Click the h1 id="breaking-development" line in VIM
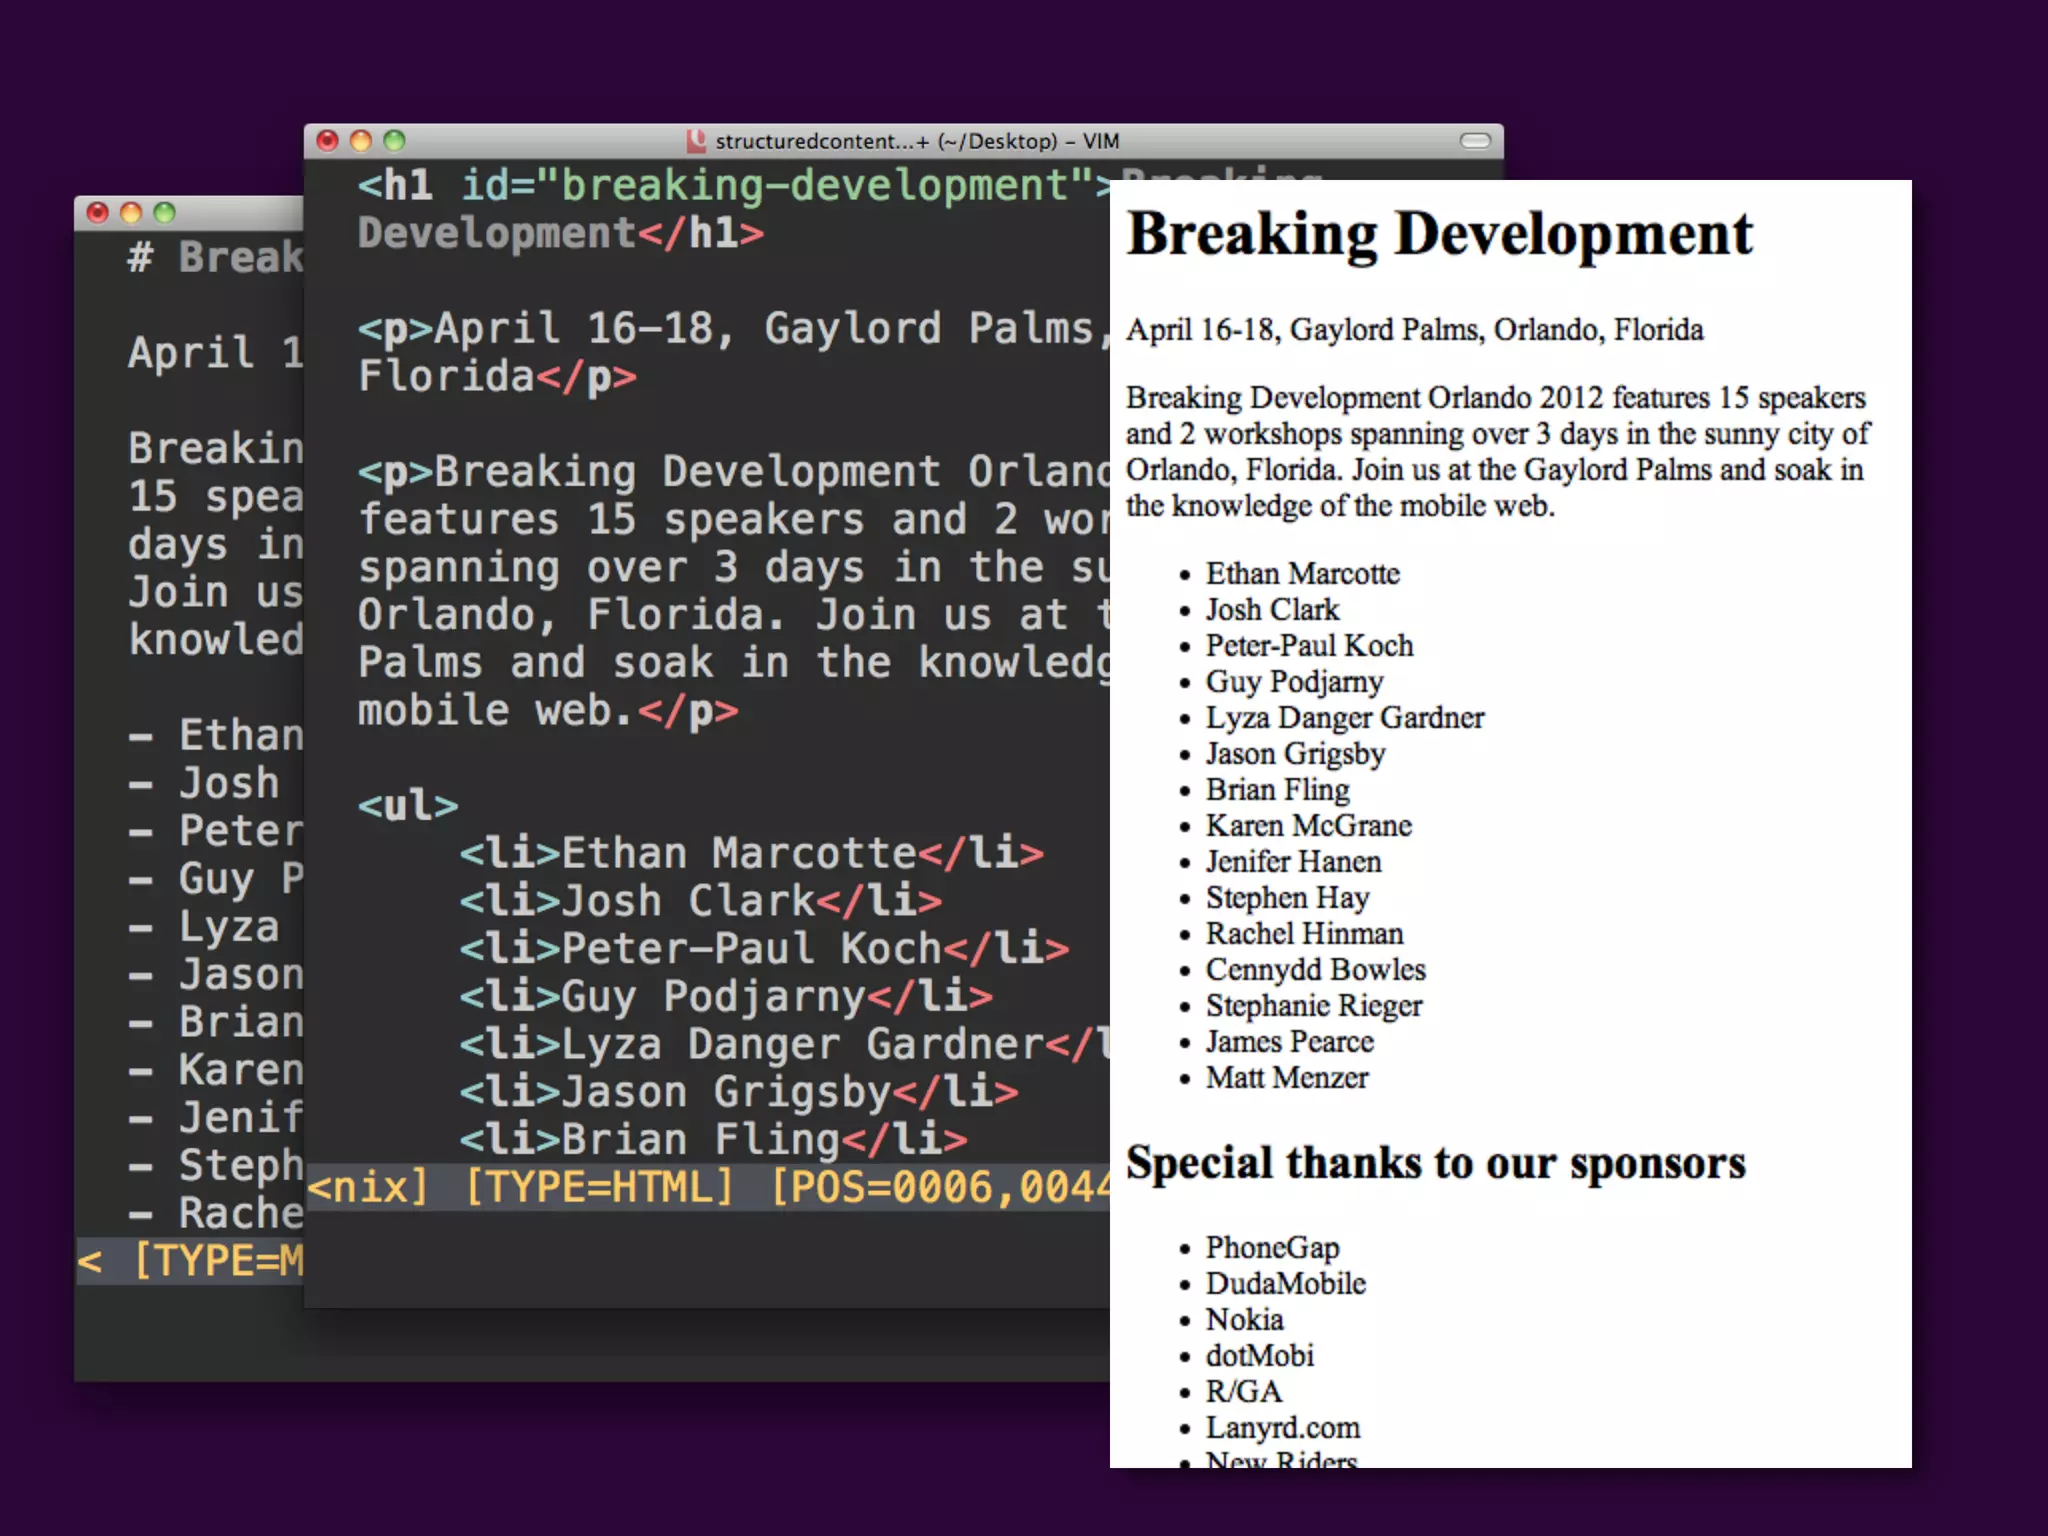Image resolution: width=2048 pixels, height=1536 pixels. [733, 186]
